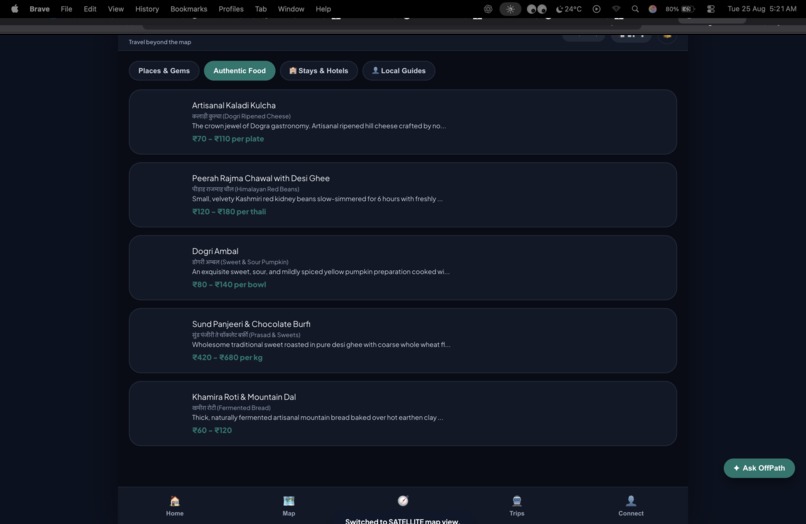
Task: Open the View menu
Action: (x=116, y=9)
